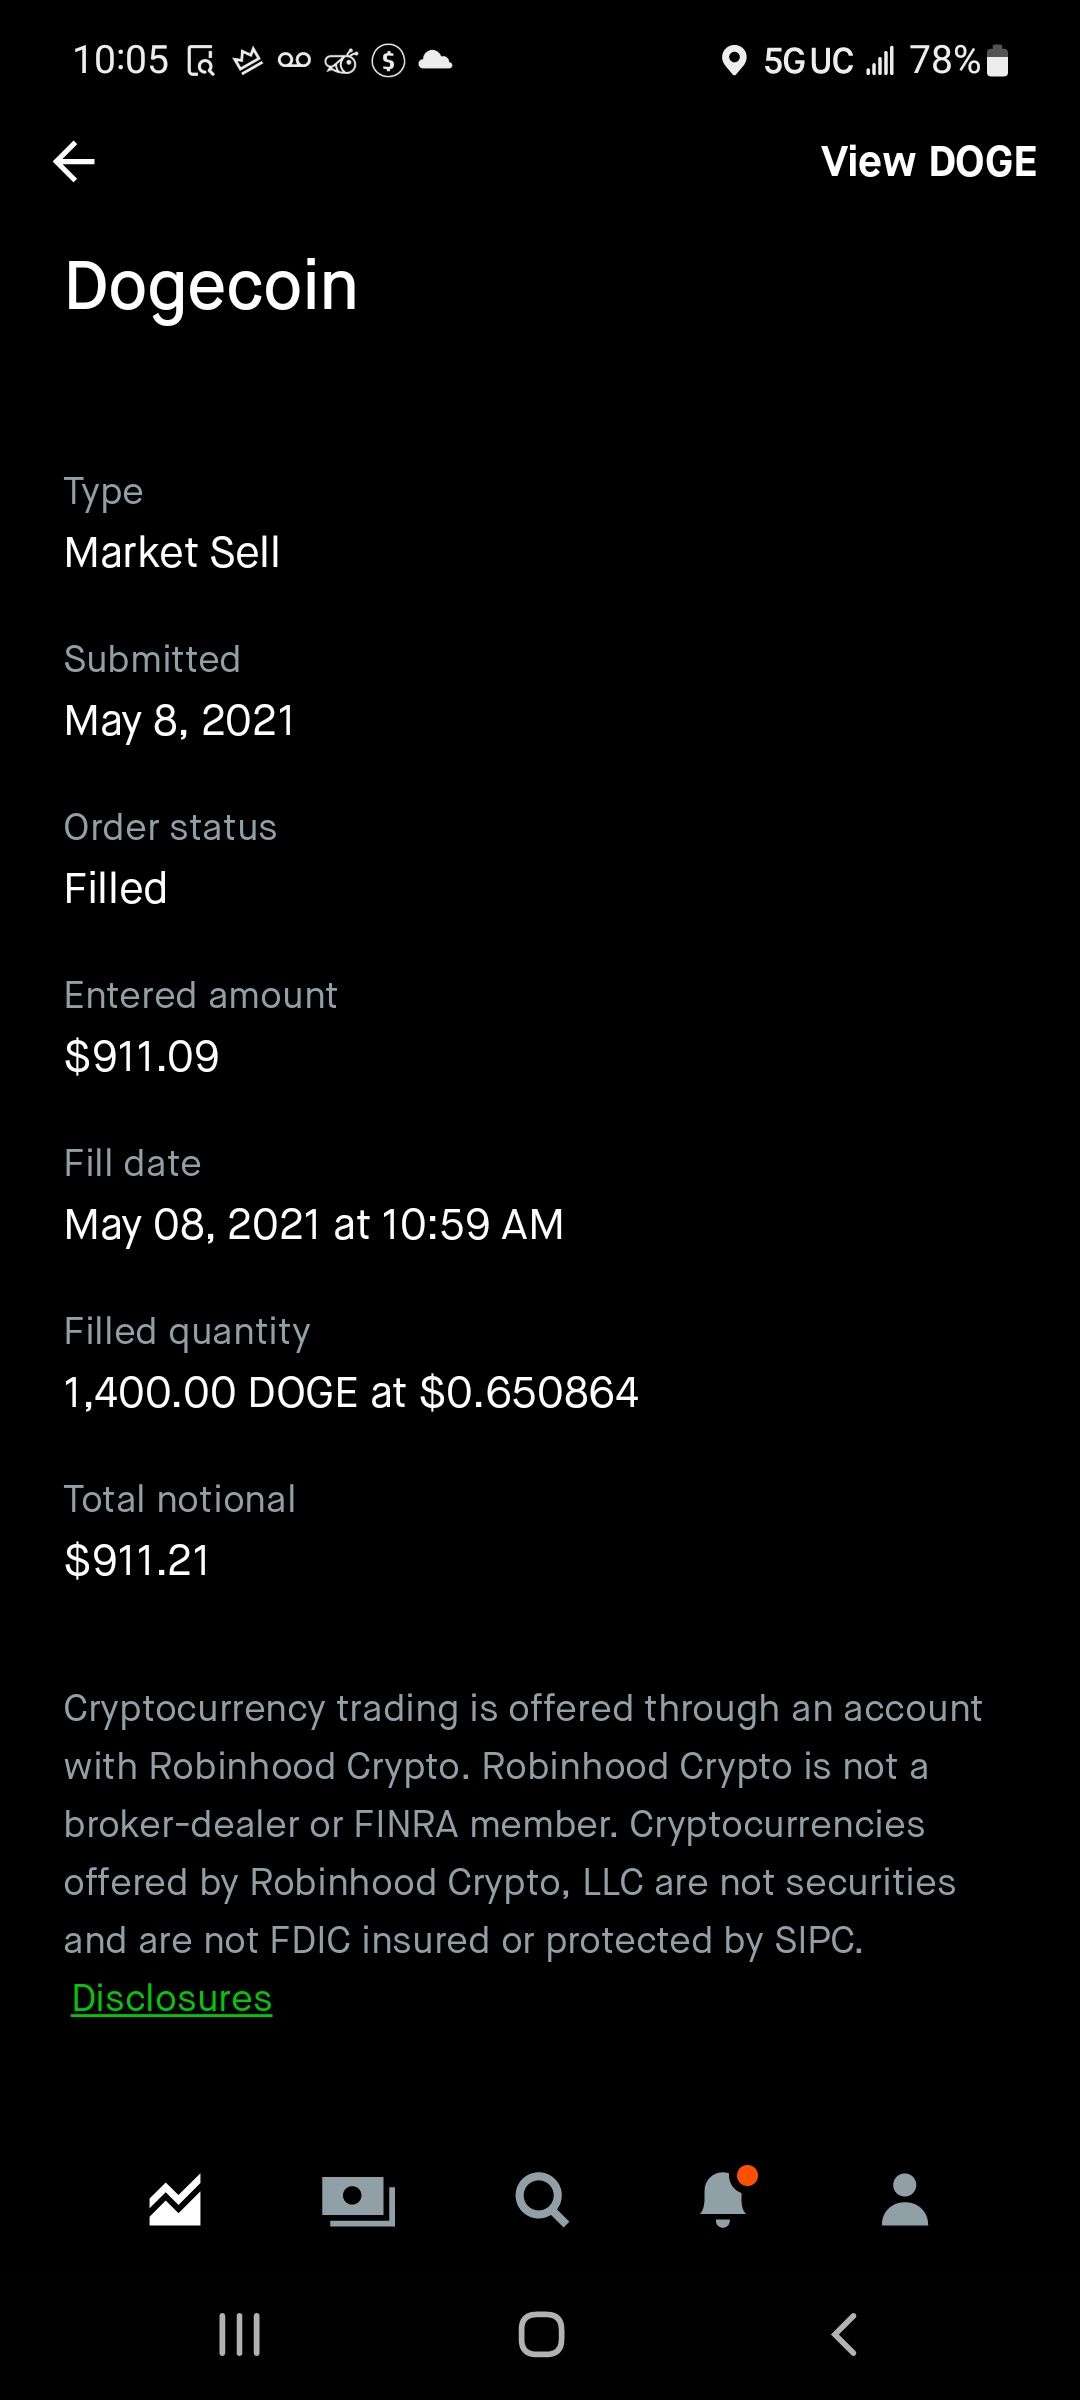Image resolution: width=1080 pixels, height=2400 pixels.
Task: Tap the Filled order status value
Action: point(116,889)
